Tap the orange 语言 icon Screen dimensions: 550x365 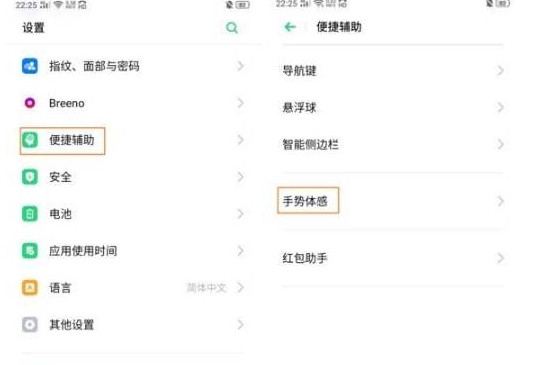[x=30, y=288]
